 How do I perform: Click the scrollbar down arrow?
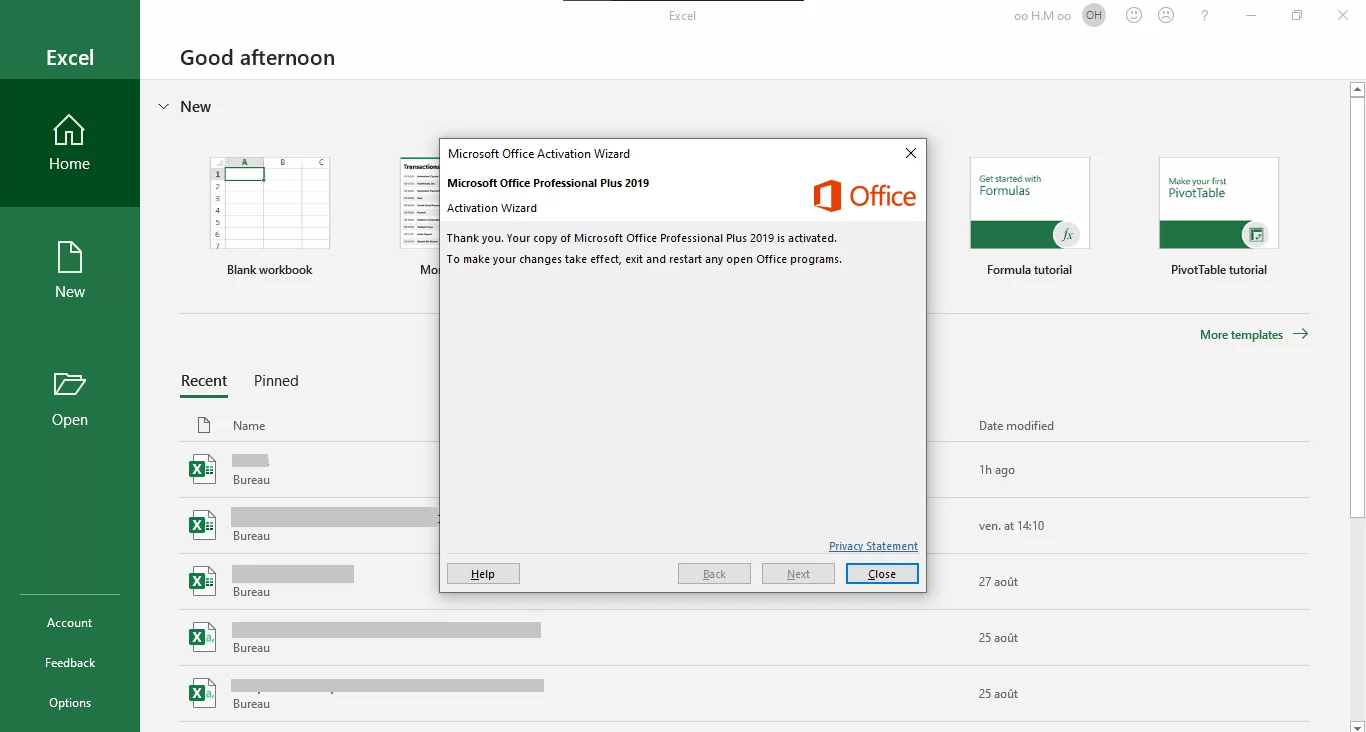pyautogui.click(x=1357, y=725)
